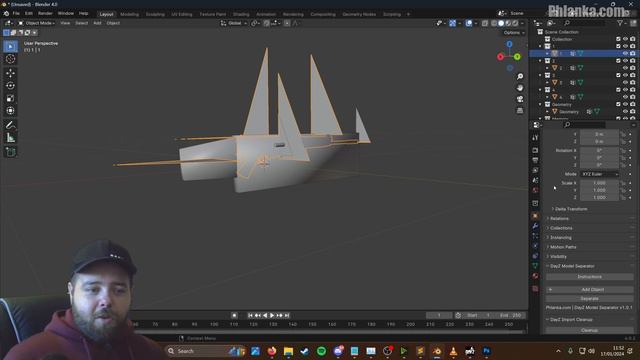Screen dimensions: 640x360
Task: Select the Move tool
Action: tap(11, 73)
